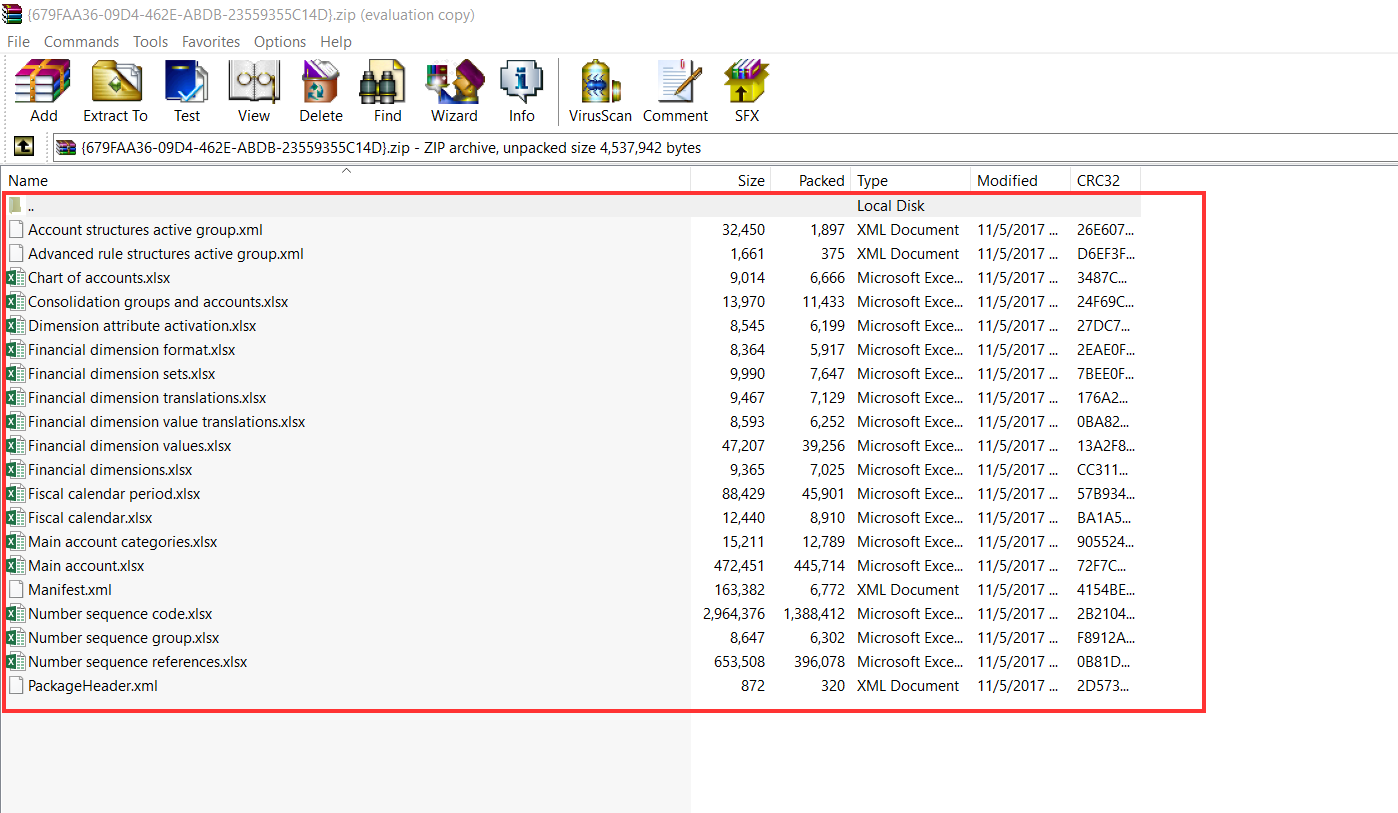The width and height of the screenshot is (1398, 813).
Task: Launch the Wizard toolbar icon
Action: click(454, 90)
